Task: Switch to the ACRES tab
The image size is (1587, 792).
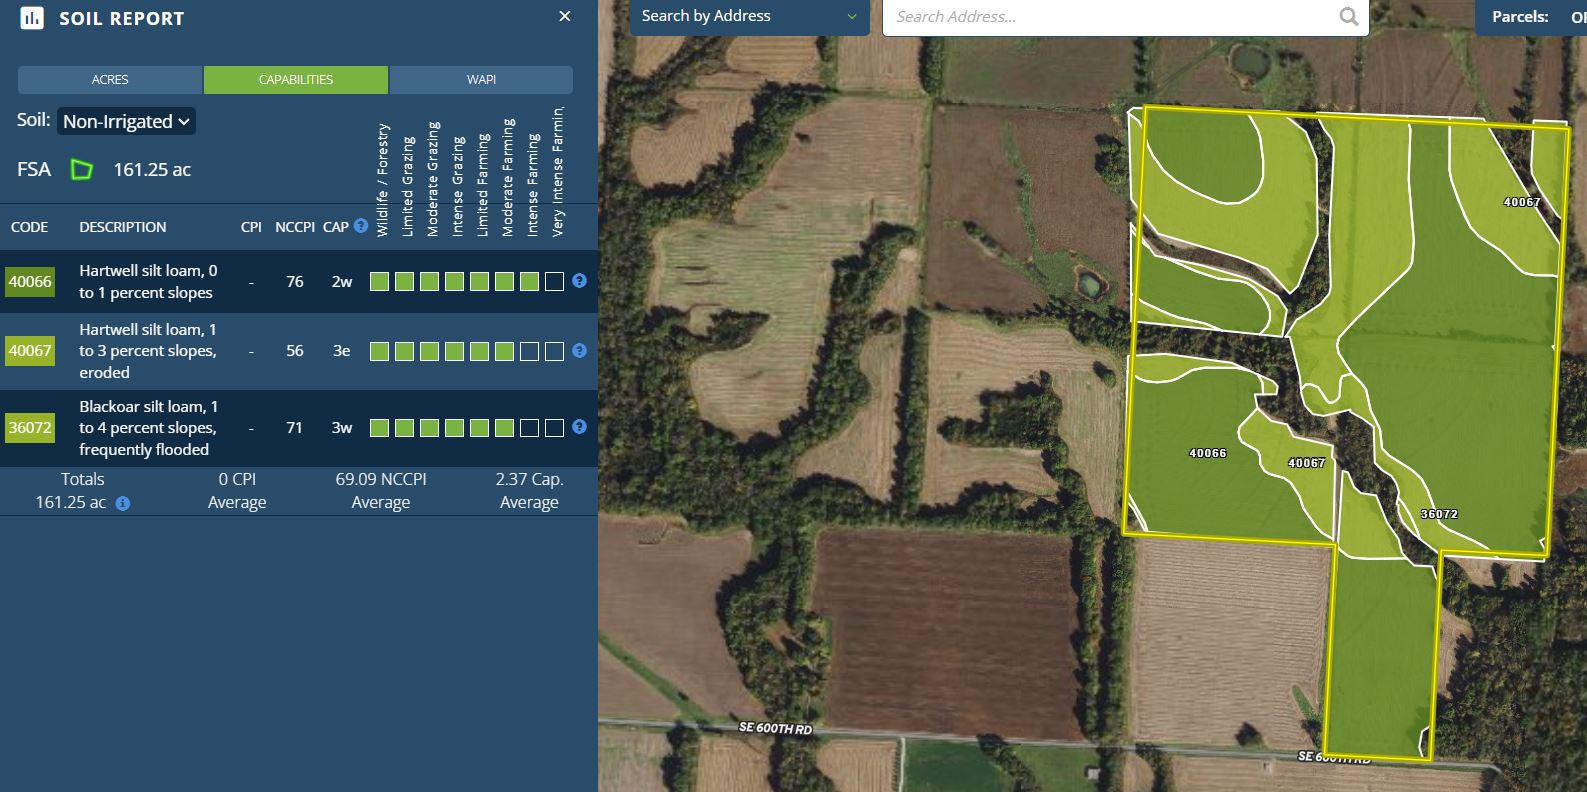Action: pos(110,80)
